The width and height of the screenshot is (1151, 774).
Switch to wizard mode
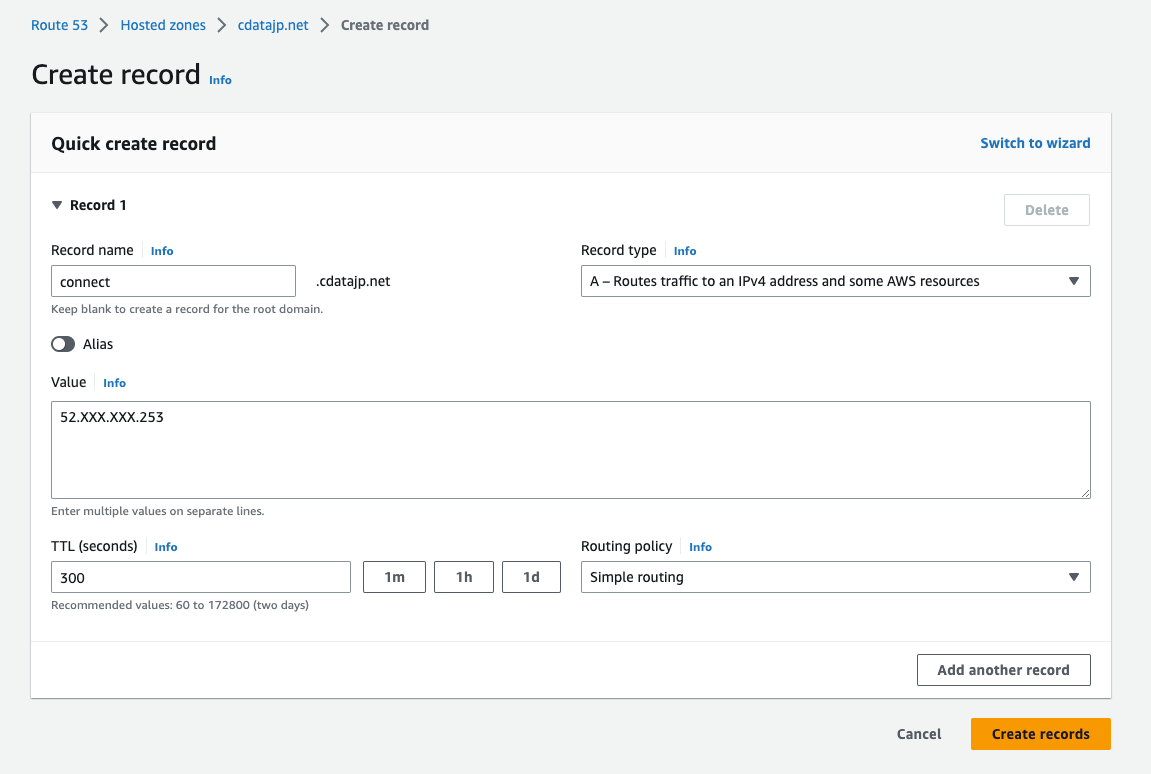(x=1035, y=143)
